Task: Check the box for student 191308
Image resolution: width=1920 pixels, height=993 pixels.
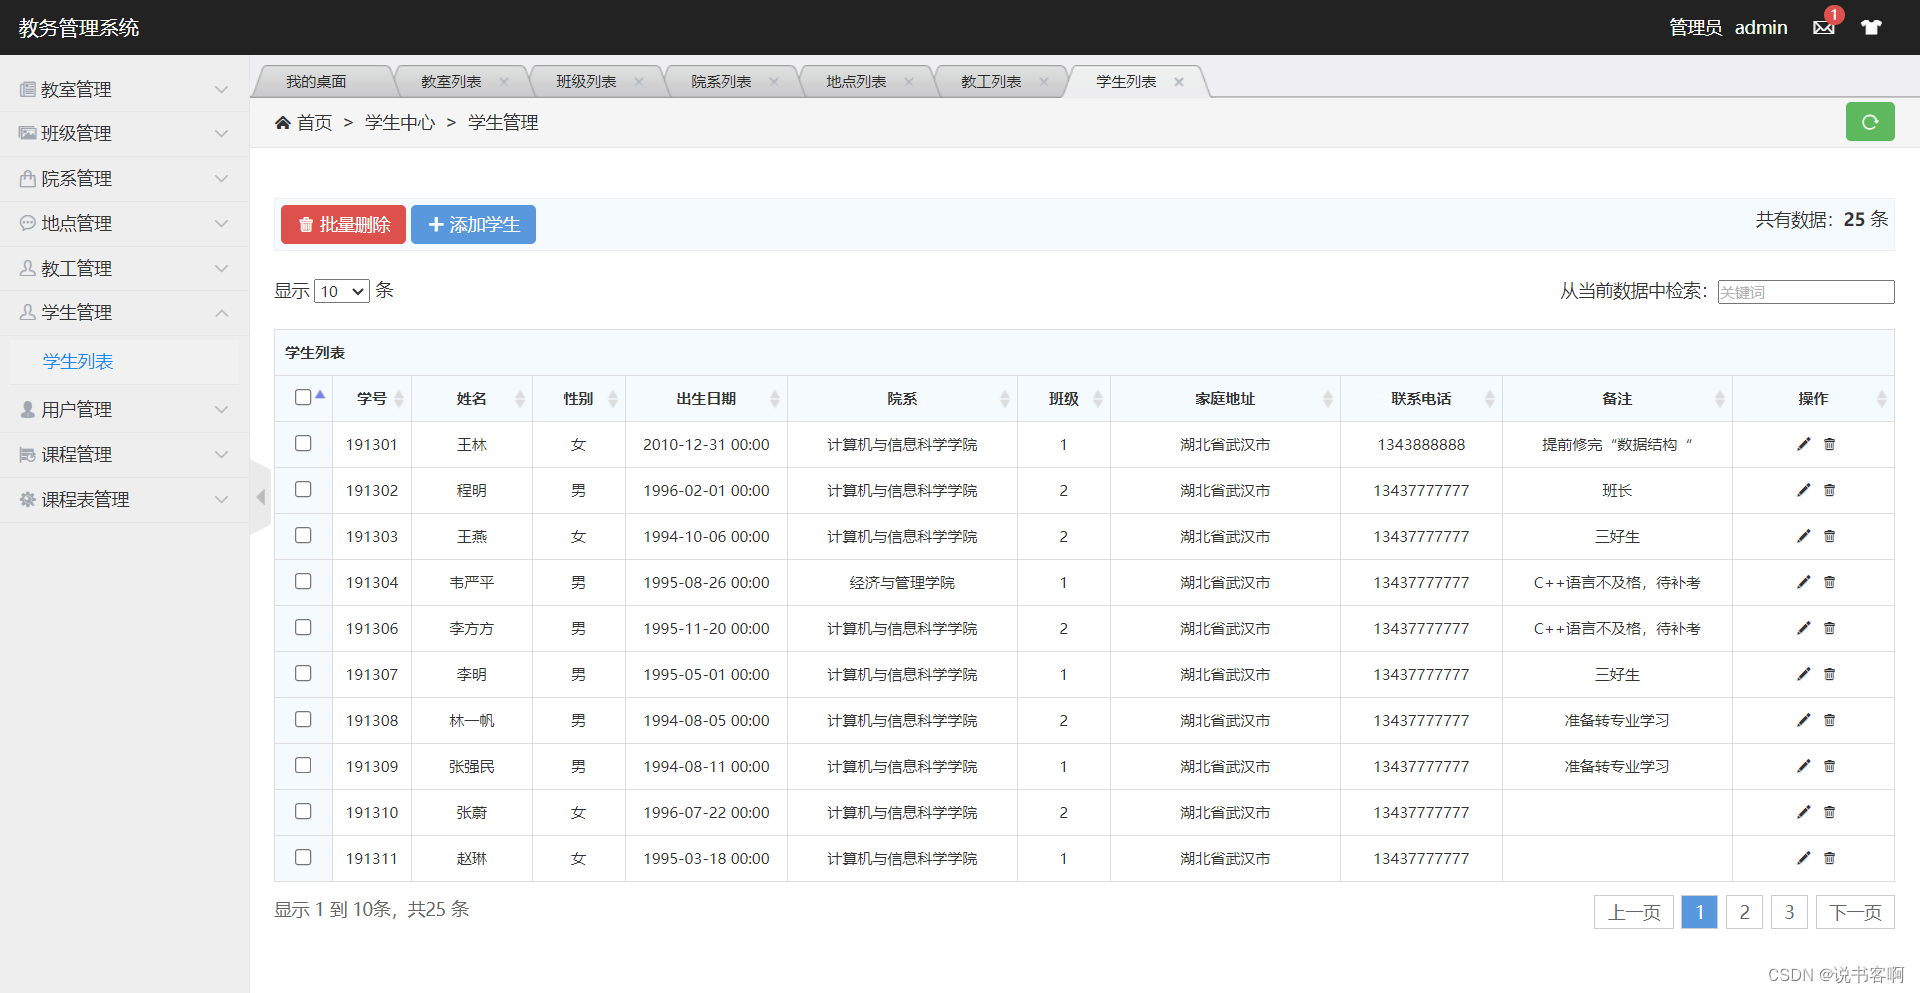Action: [x=303, y=719]
